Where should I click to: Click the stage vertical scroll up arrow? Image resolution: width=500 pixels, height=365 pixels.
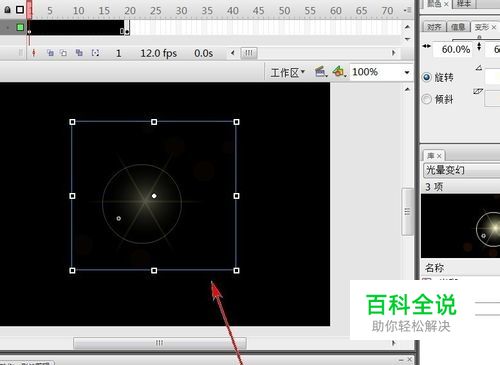pyautogui.click(x=407, y=89)
